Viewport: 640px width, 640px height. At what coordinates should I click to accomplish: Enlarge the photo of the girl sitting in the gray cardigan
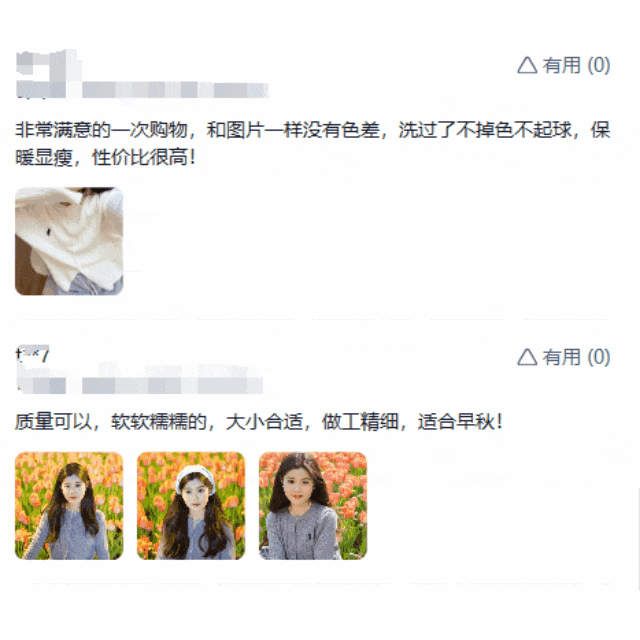pos(313,506)
